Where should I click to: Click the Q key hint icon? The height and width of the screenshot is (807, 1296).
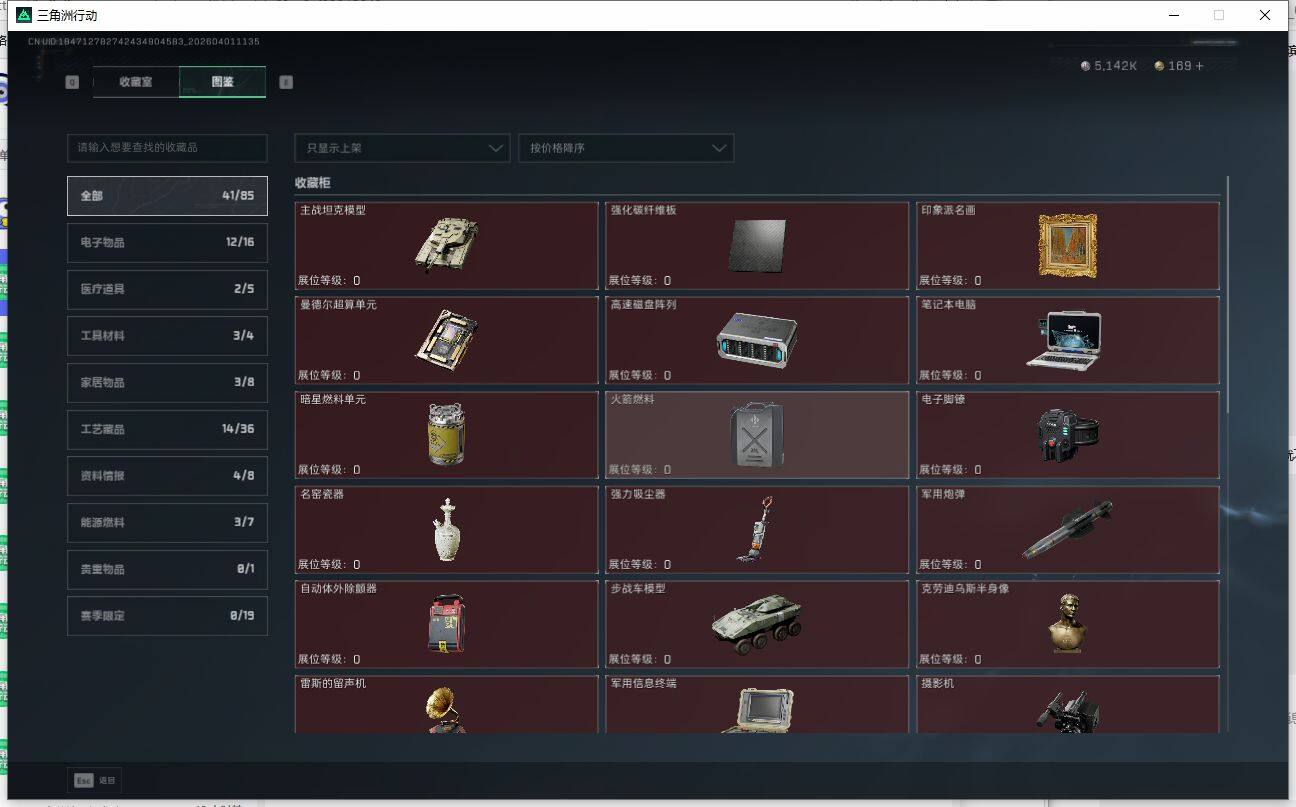point(72,82)
